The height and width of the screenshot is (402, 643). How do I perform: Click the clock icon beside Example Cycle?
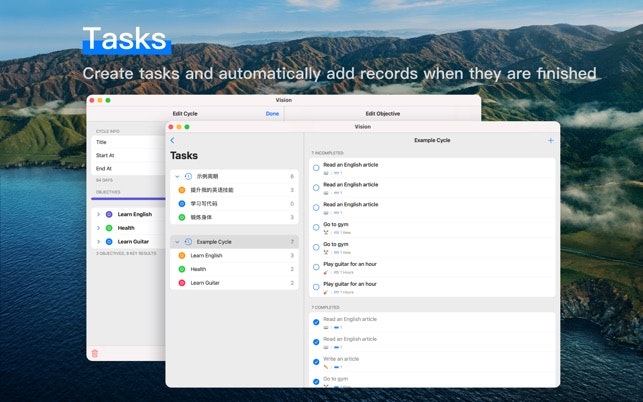tap(188, 242)
